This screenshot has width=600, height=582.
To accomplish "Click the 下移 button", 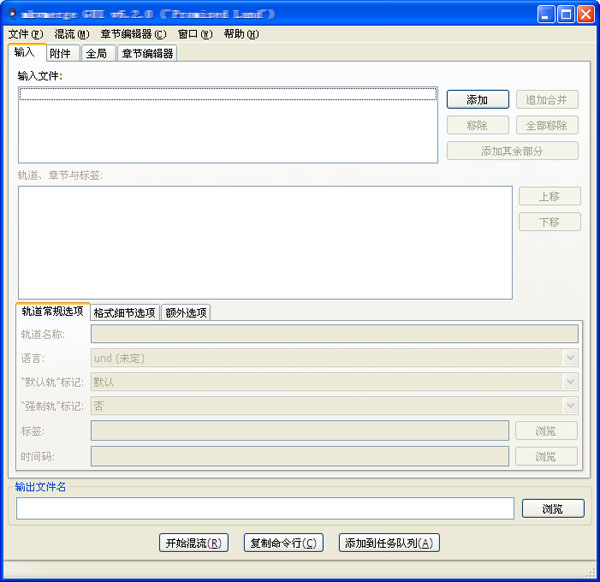I will point(549,222).
